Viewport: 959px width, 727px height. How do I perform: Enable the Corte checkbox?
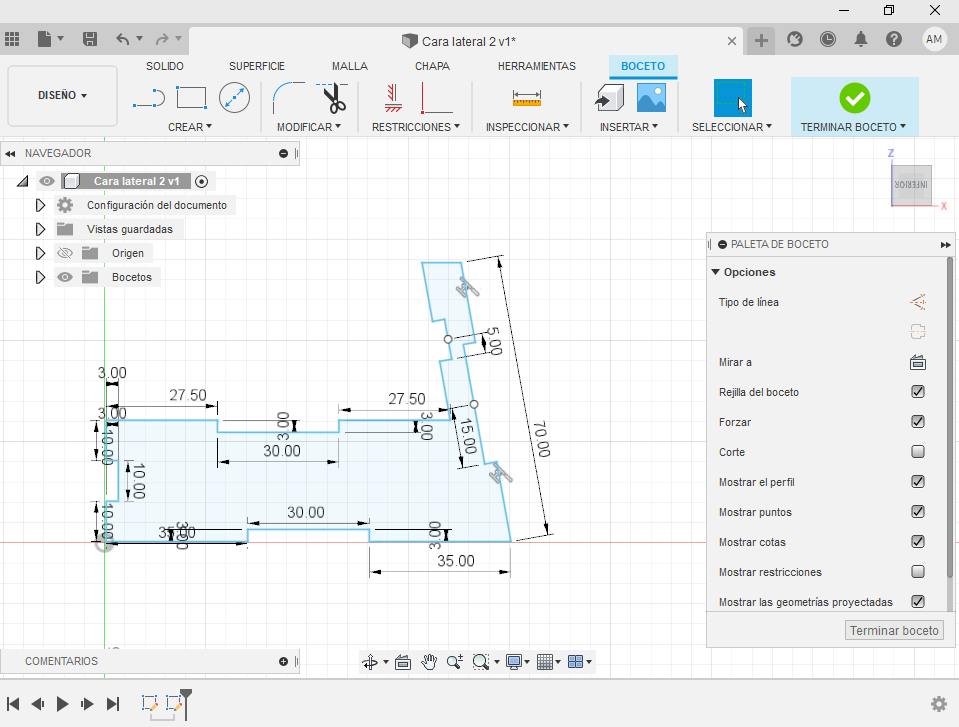tap(917, 452)
